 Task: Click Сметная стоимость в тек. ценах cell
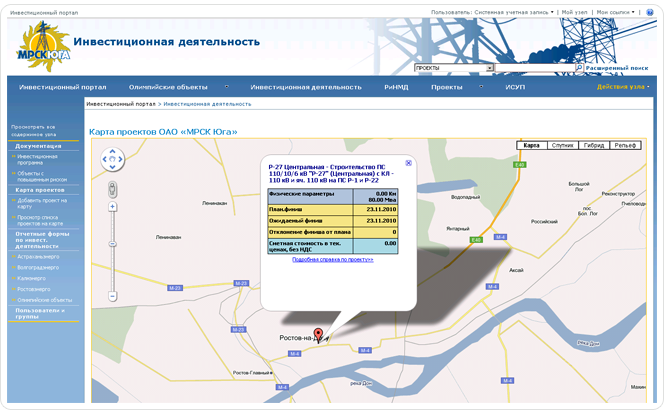[x=310, y=246]
